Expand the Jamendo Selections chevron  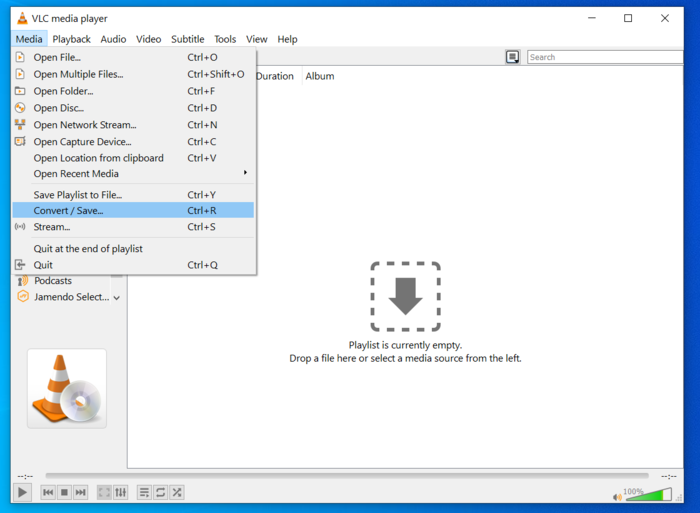[117, 298]
